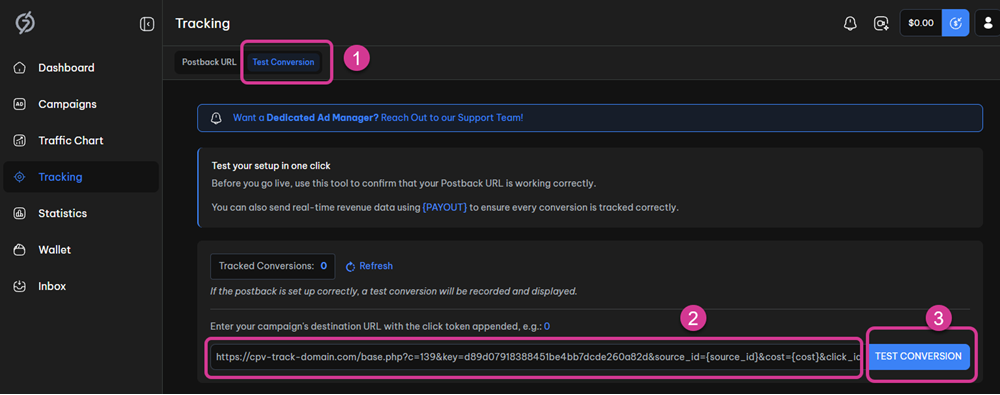Image resolution: width=1000 pixels, height=395 pixels.
Task: Select the Test Conversion tab
Action: point(283,63)
